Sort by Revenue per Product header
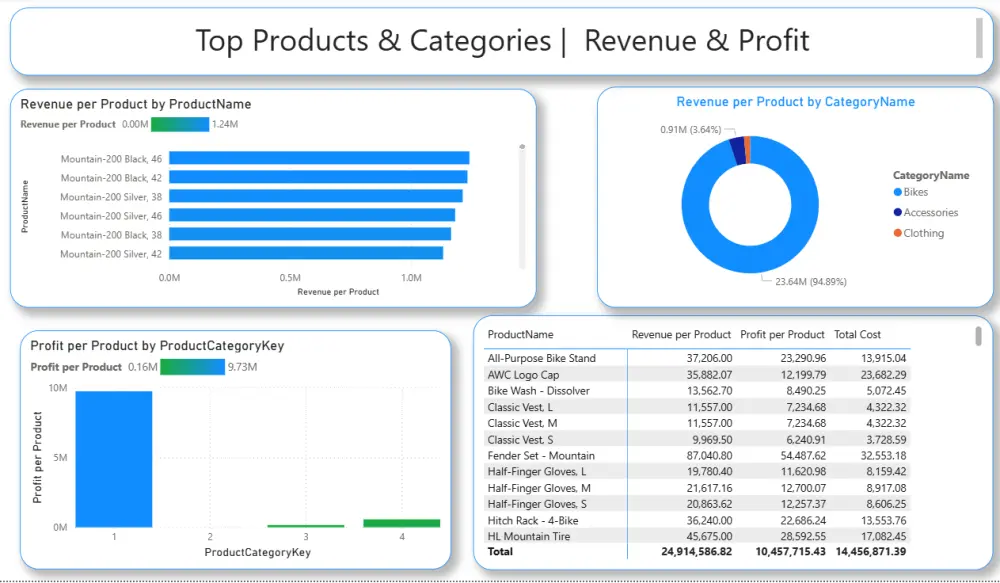The width and height of the screenshot is (1000, 583). point(681,334)
